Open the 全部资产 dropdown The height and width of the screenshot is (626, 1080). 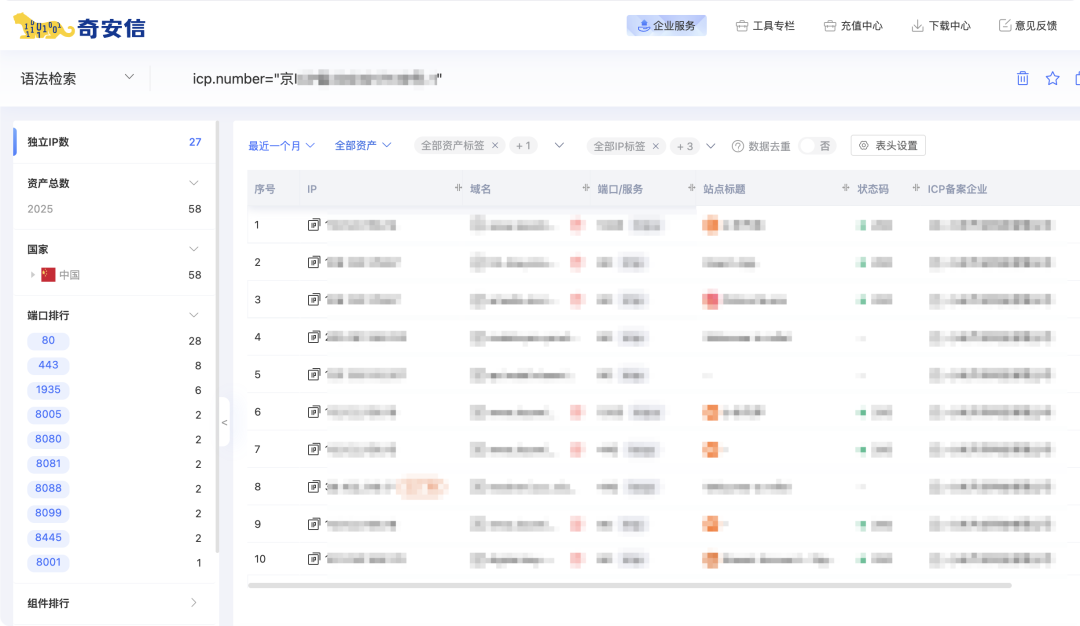[363, 145]
